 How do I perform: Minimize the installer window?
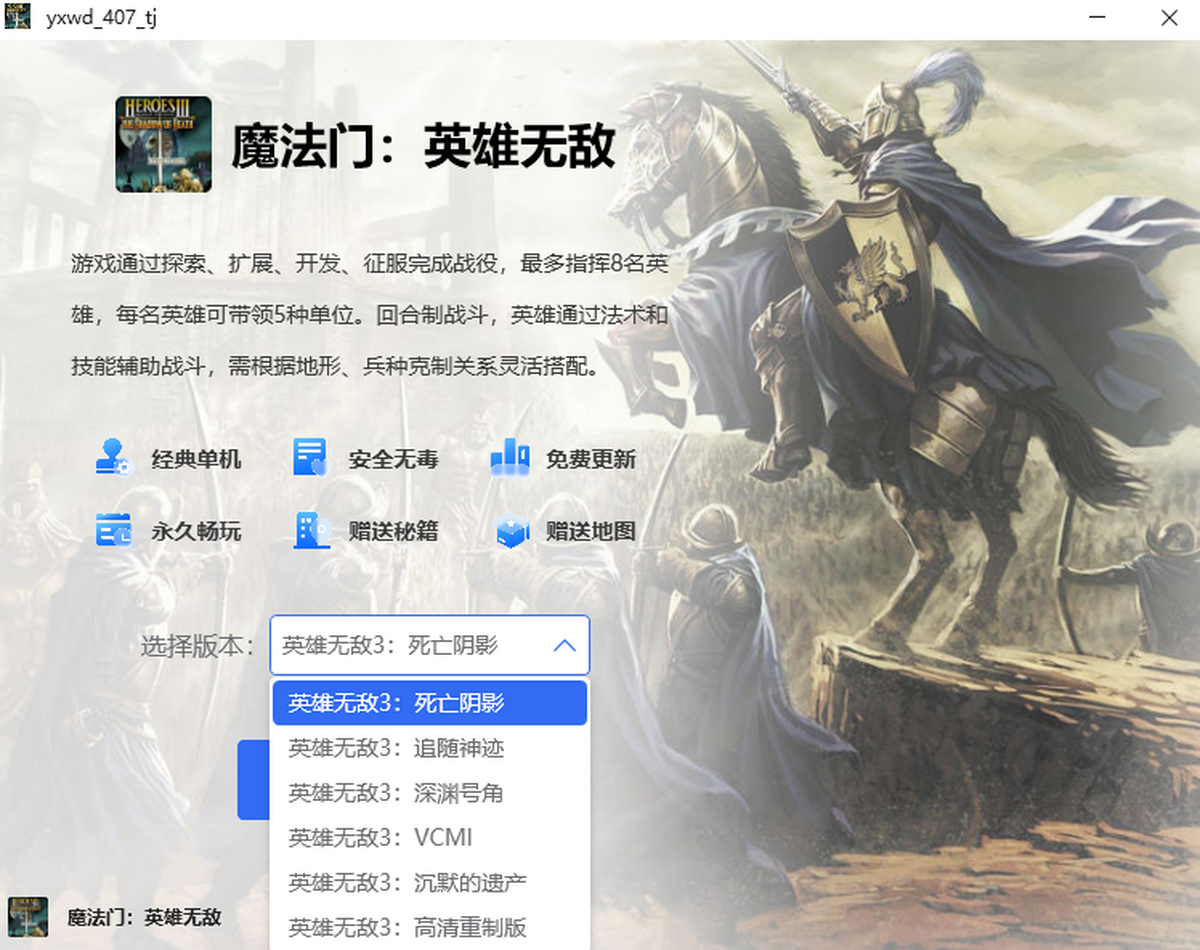tap(1099, 18)
